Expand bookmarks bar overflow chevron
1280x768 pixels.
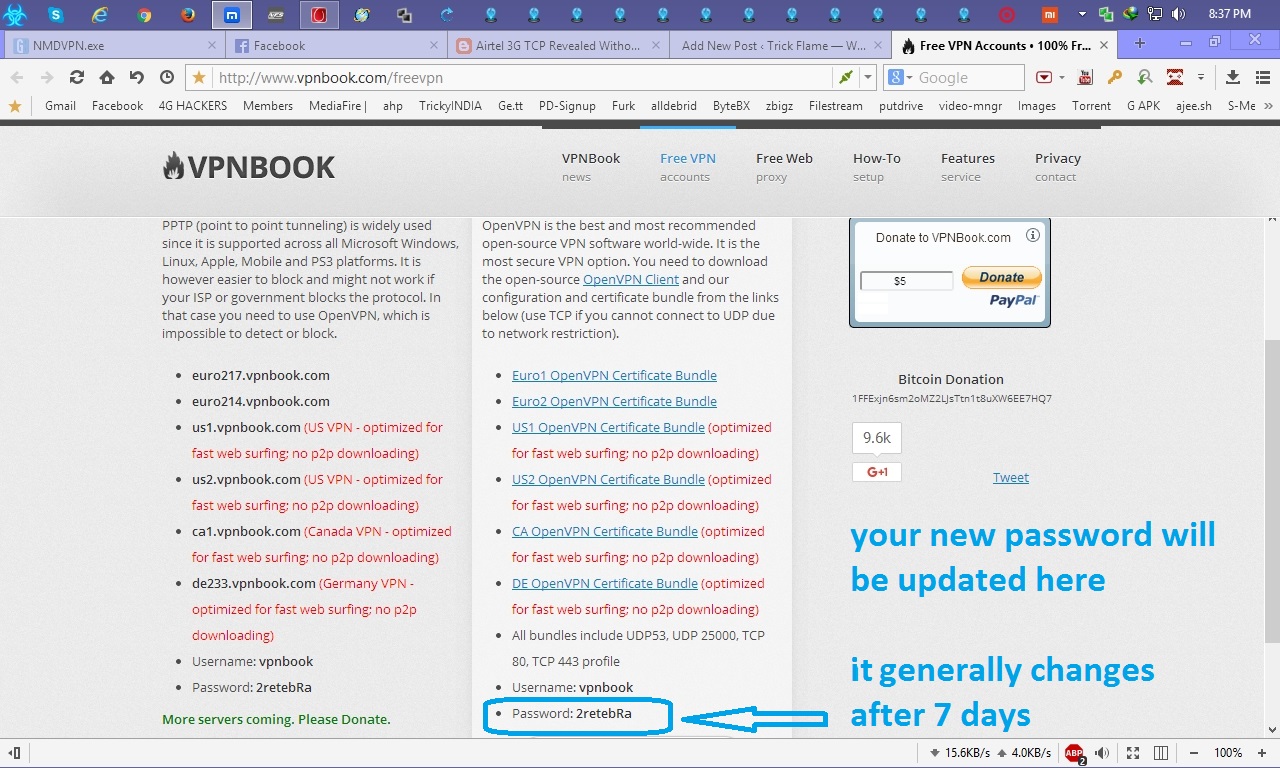[1268, 105]
